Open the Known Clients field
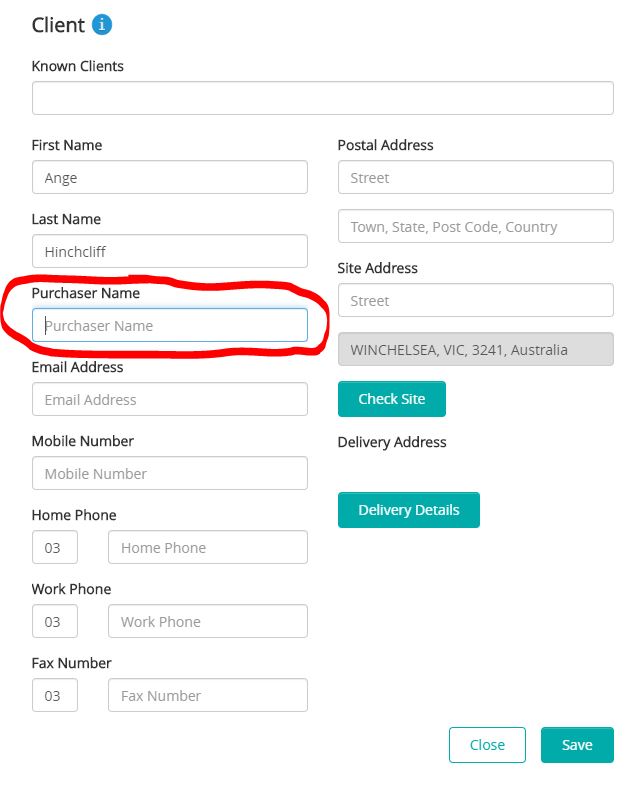627x804 pixels. tap(322, 99)
